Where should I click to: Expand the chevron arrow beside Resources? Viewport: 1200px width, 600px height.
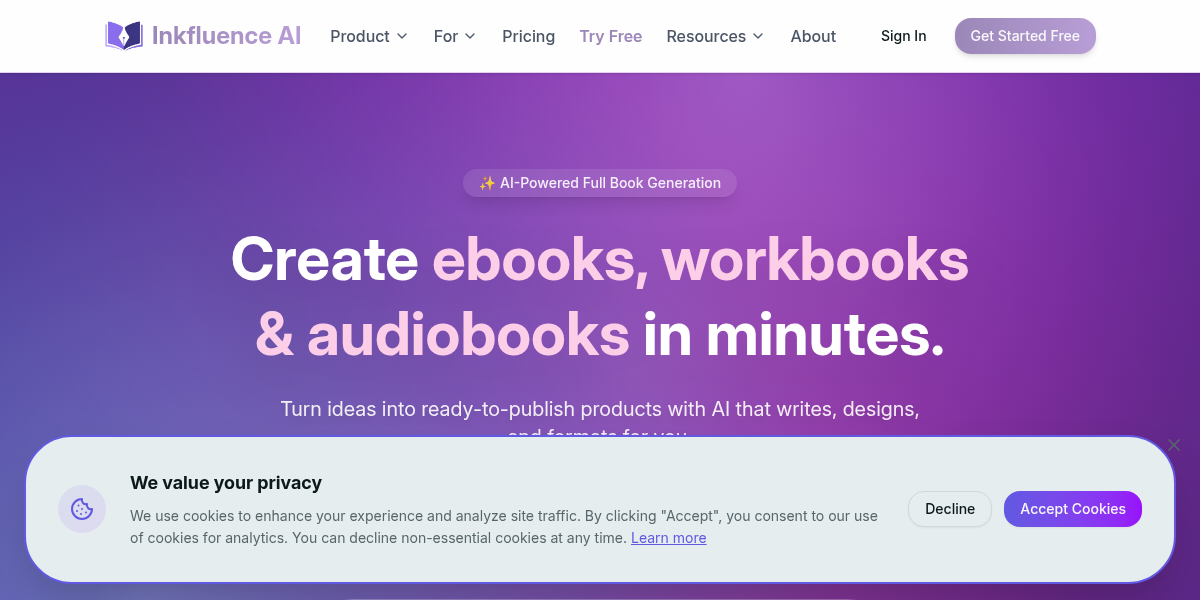tap(758, 36)
